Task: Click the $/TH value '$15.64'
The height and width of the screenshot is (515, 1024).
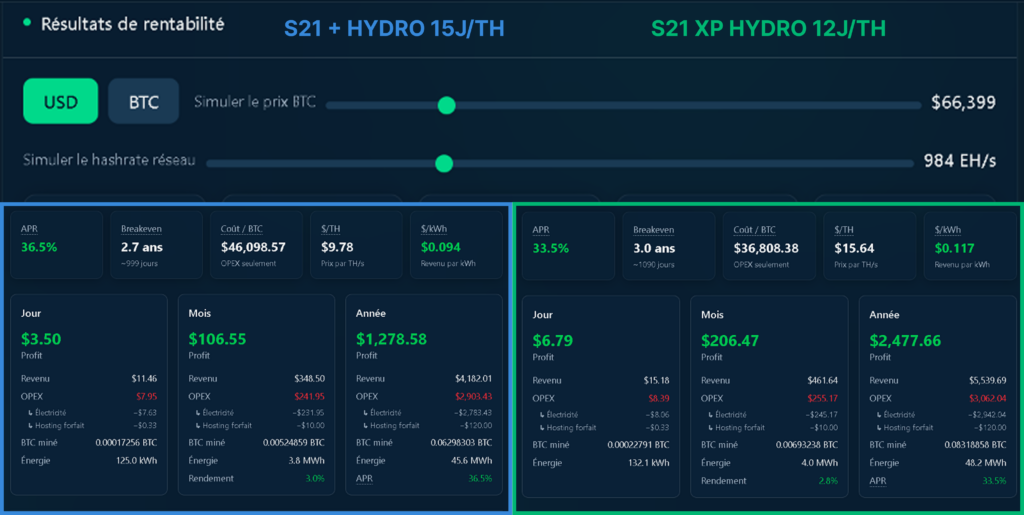Action: (x=854, y=249)
